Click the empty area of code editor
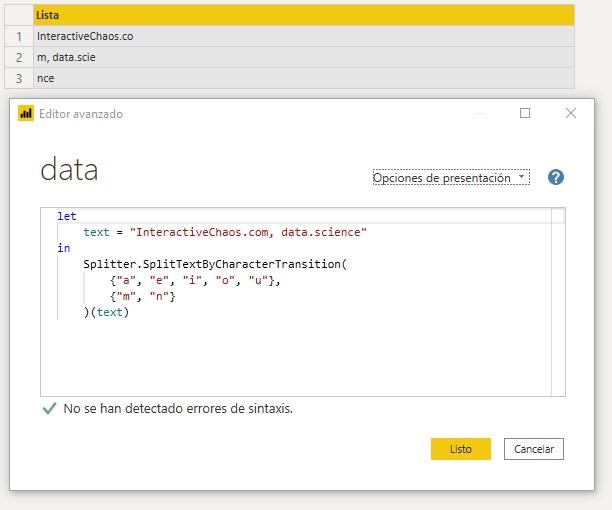The width and height of the screenshot is (612, 510). tap(297, 357)
